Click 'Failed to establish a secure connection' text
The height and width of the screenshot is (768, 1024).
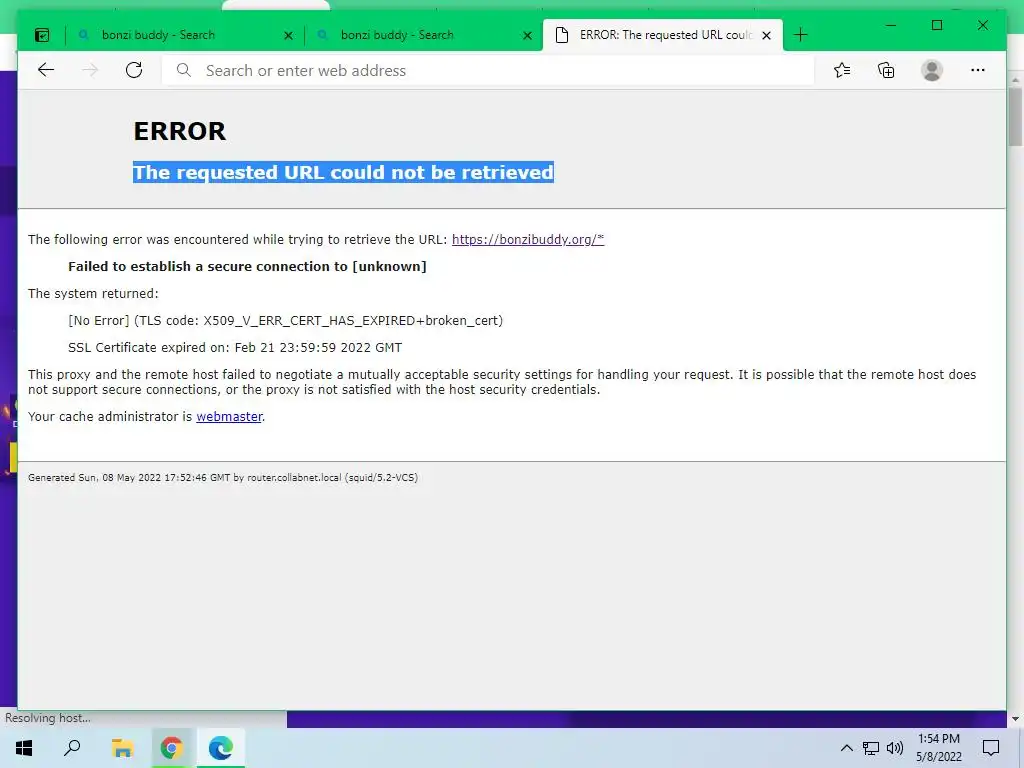(x=248, y=266)
